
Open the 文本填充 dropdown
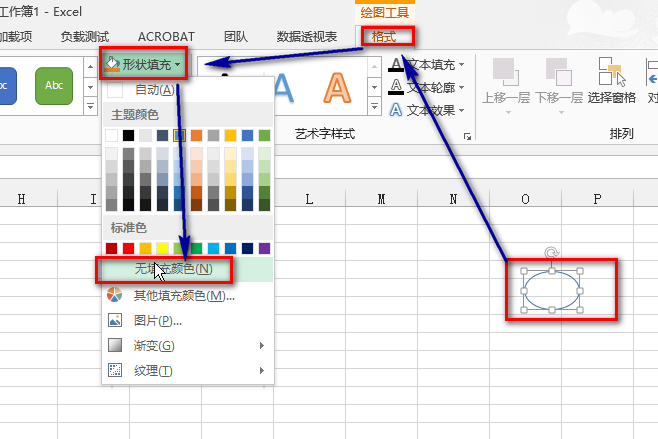426,65
